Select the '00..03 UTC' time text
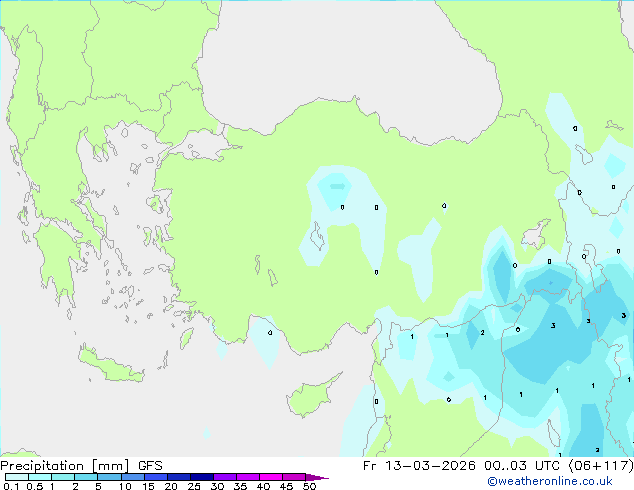 point(522,466)
